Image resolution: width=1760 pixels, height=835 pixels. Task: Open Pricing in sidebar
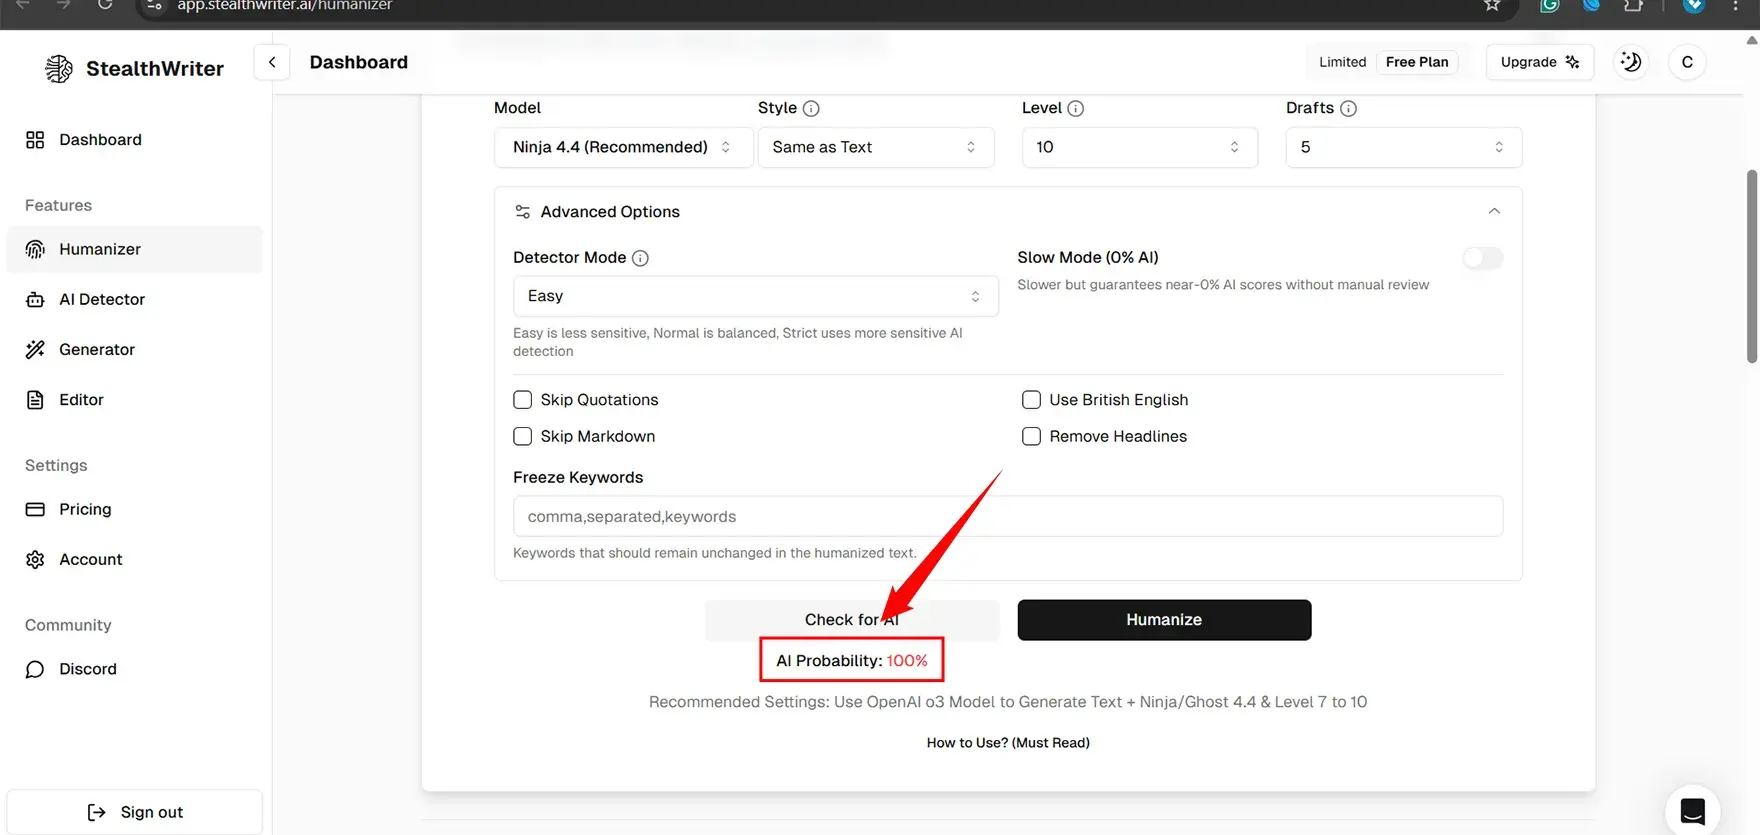tap(134, 509)
